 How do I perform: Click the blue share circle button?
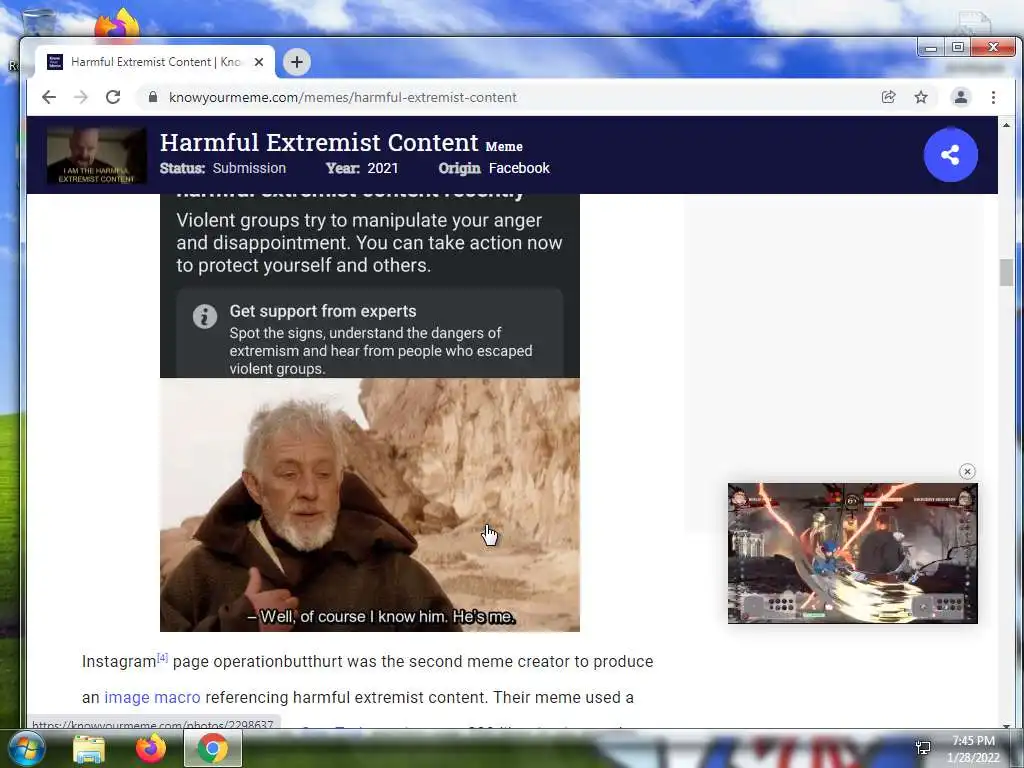pyautogui.click(x=950, y=155)
